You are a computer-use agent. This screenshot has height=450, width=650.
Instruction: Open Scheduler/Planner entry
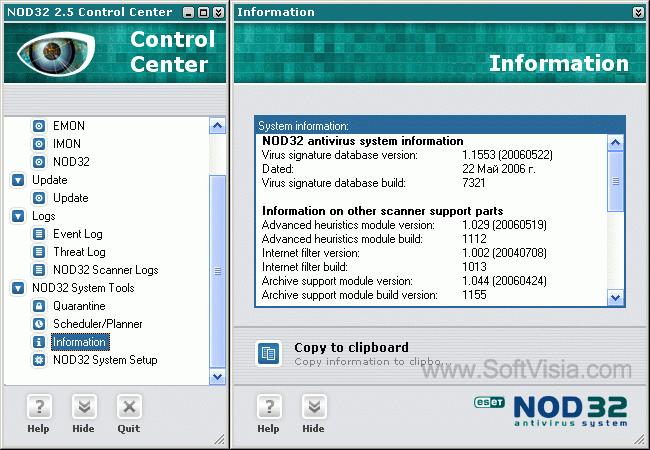(97, 324)
